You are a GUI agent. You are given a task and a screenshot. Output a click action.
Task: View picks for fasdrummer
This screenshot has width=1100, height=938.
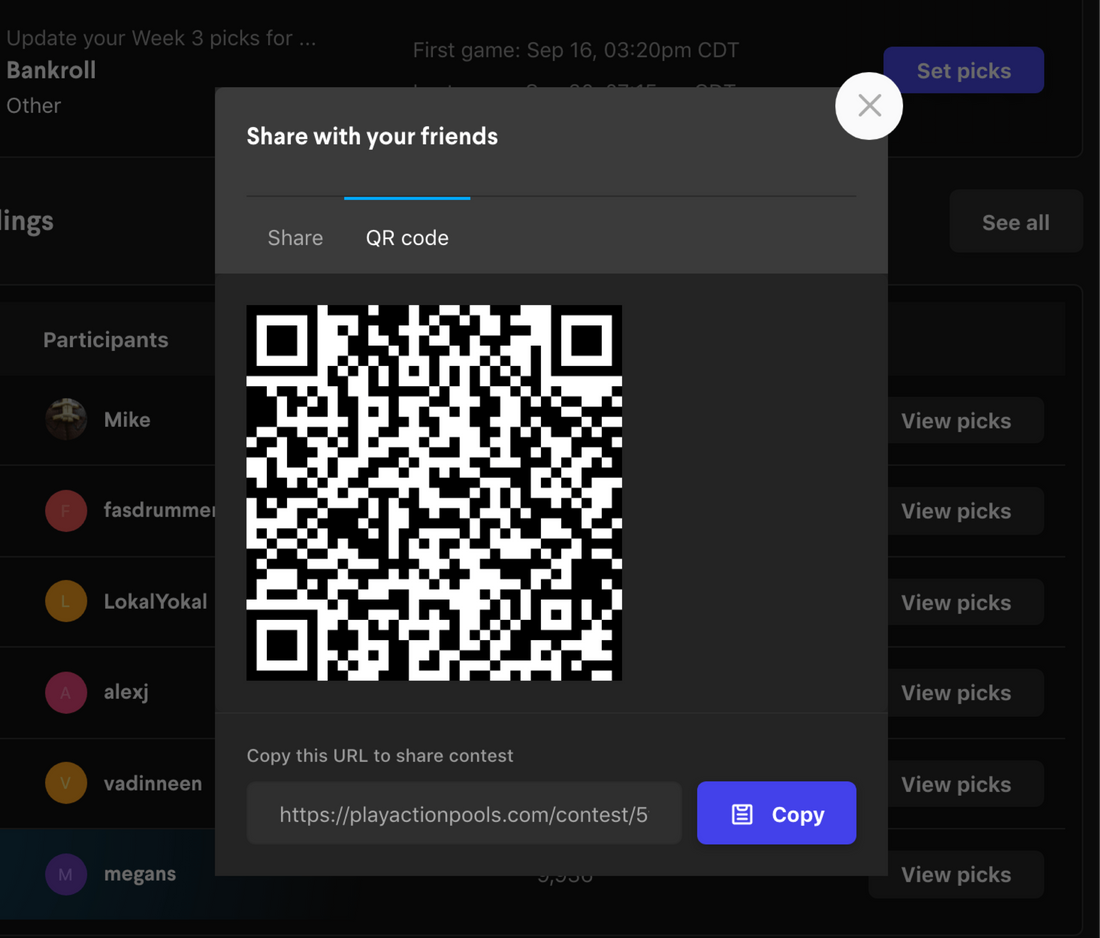(x=955, y=511)
